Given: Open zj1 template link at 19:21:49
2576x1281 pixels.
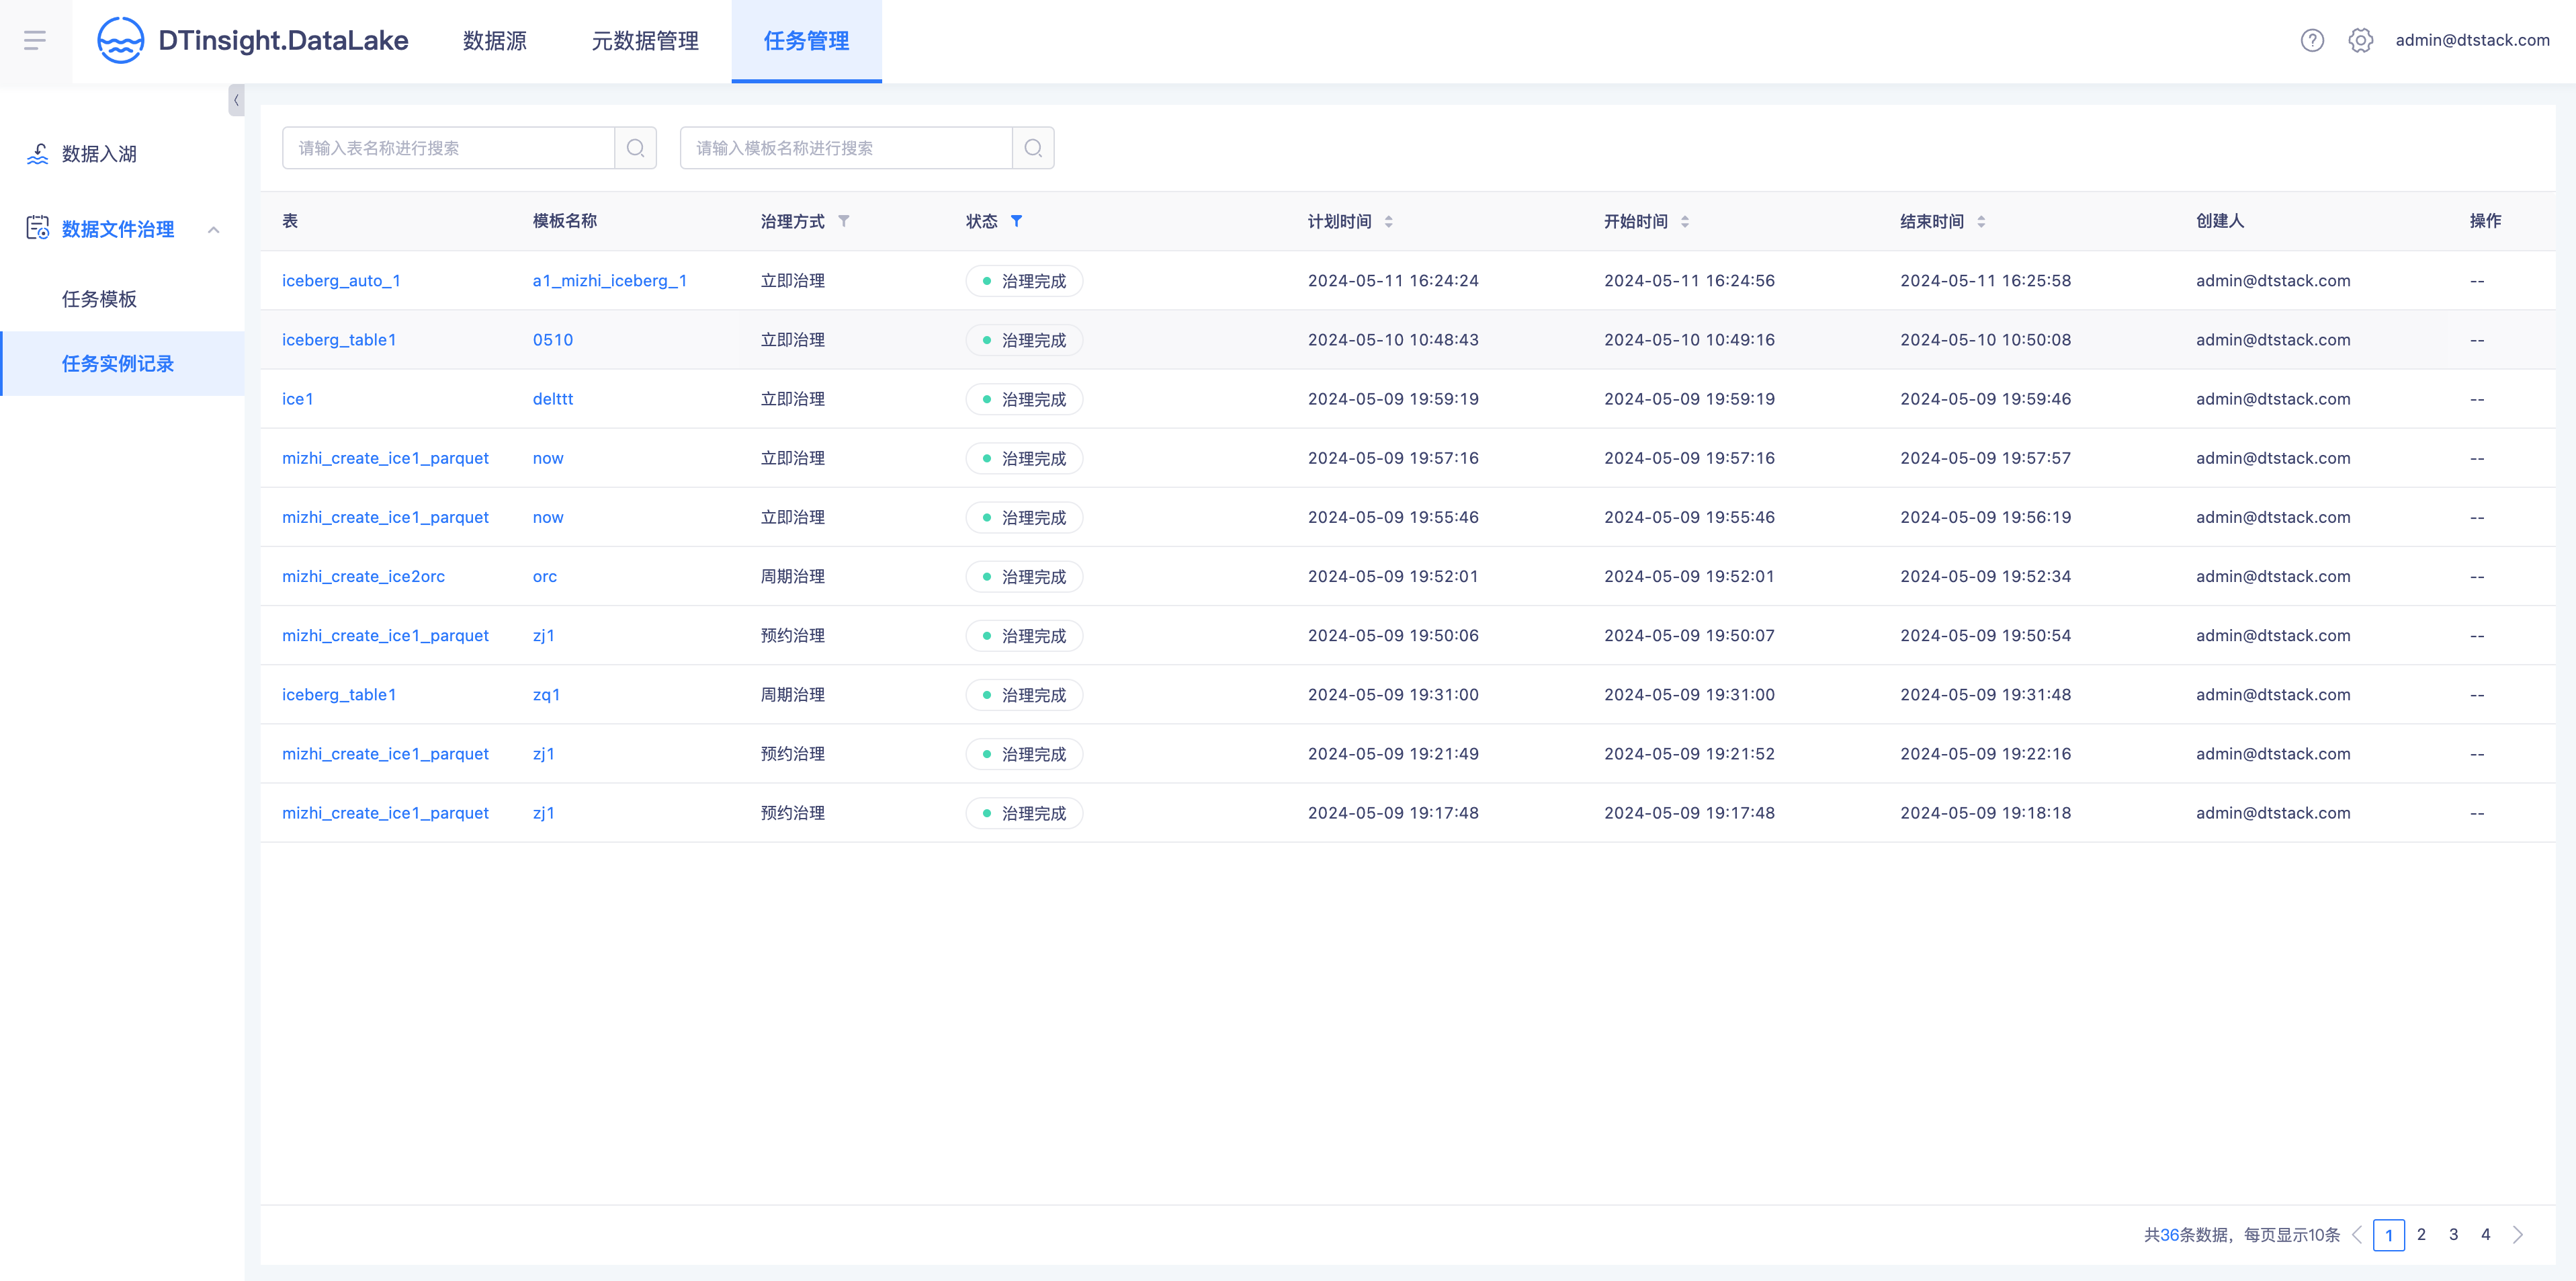Looking at the screenshot, I should [x=544, y=754].
